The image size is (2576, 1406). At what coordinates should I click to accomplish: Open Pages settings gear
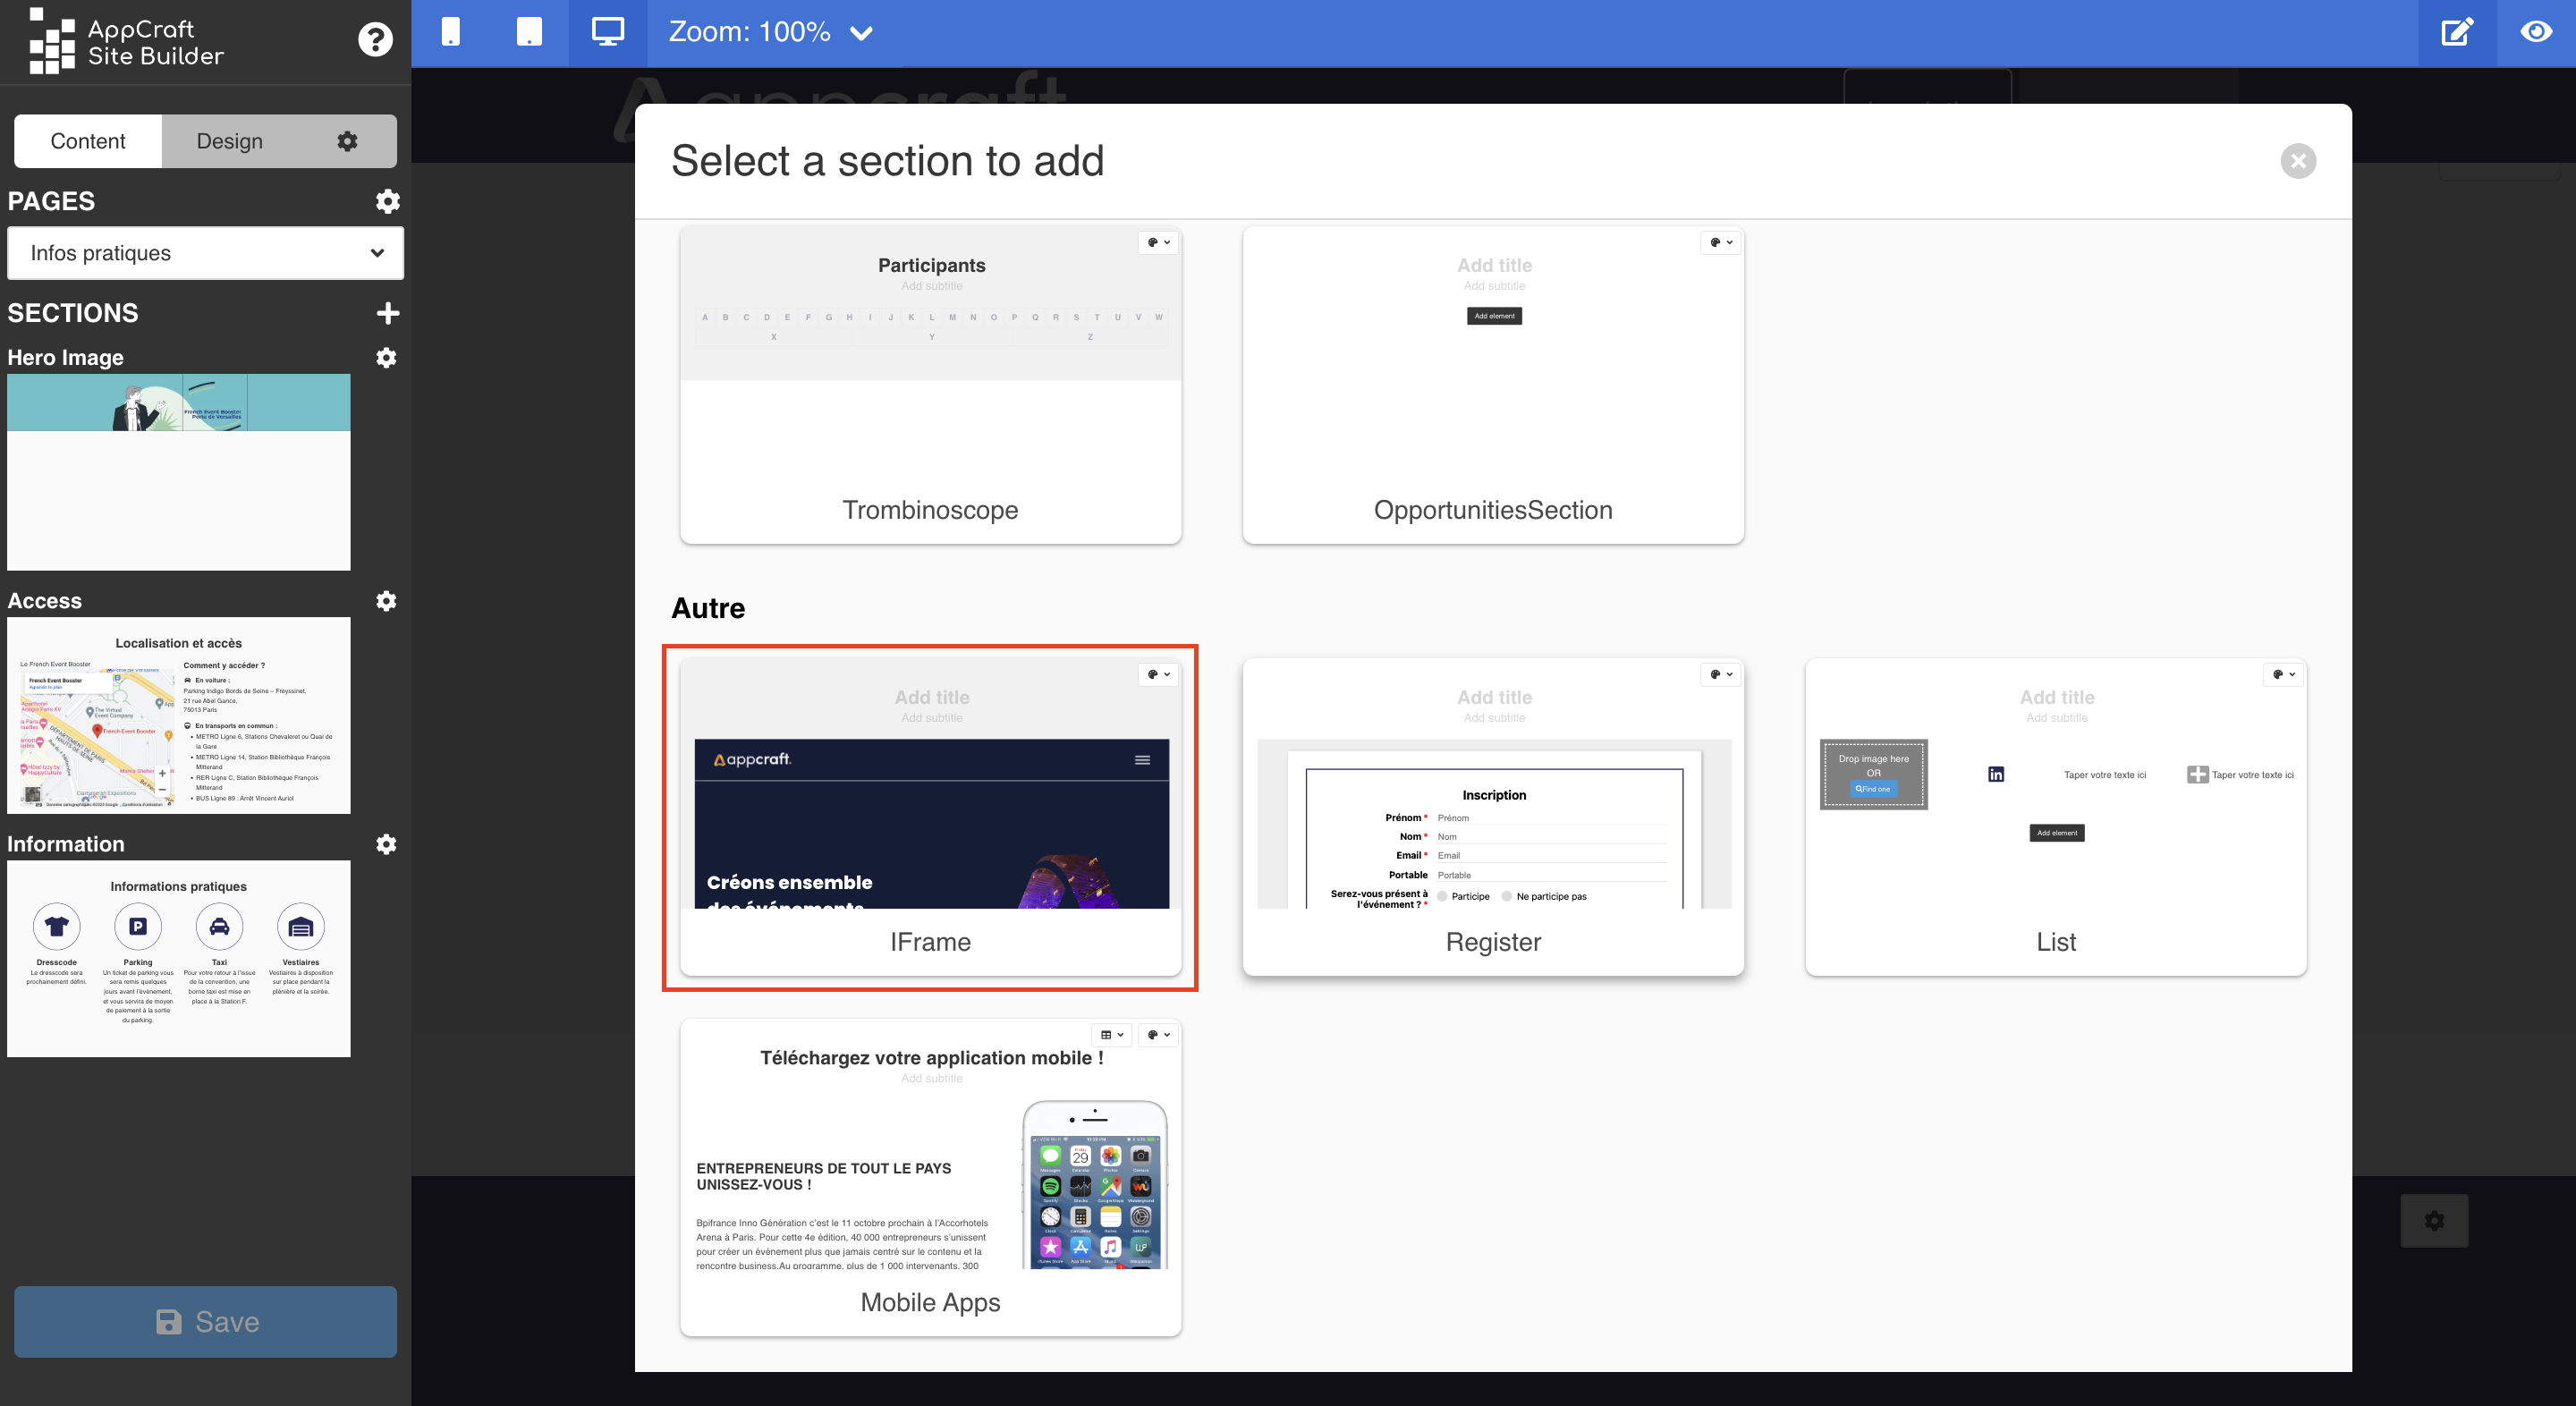pyautogui.click(x=387, y=201)
